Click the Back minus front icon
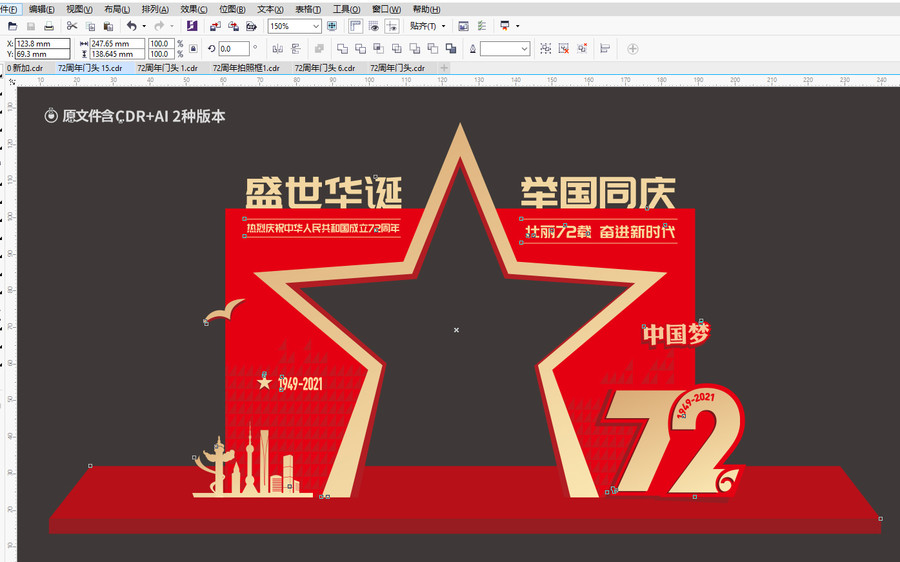This screenshot has height=562, width=900. tap(433, 49)
